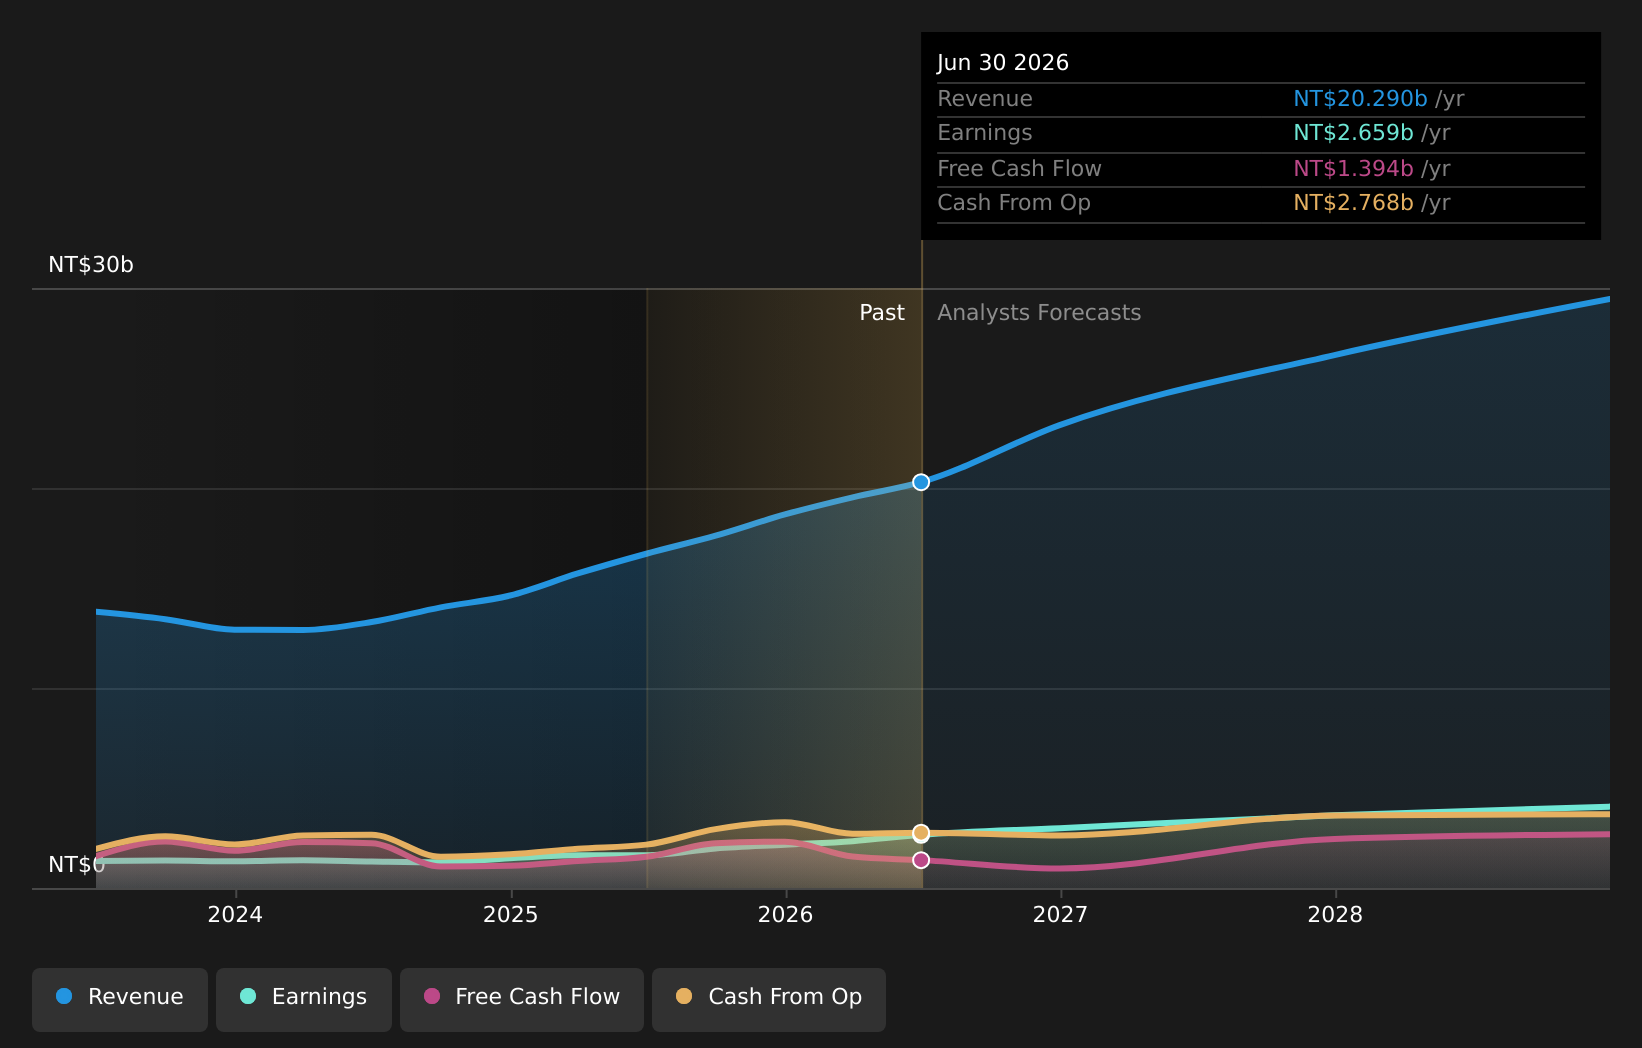Click the orange Cash From Op data point
1642x1048 pixels.
[x=921, y=833]
